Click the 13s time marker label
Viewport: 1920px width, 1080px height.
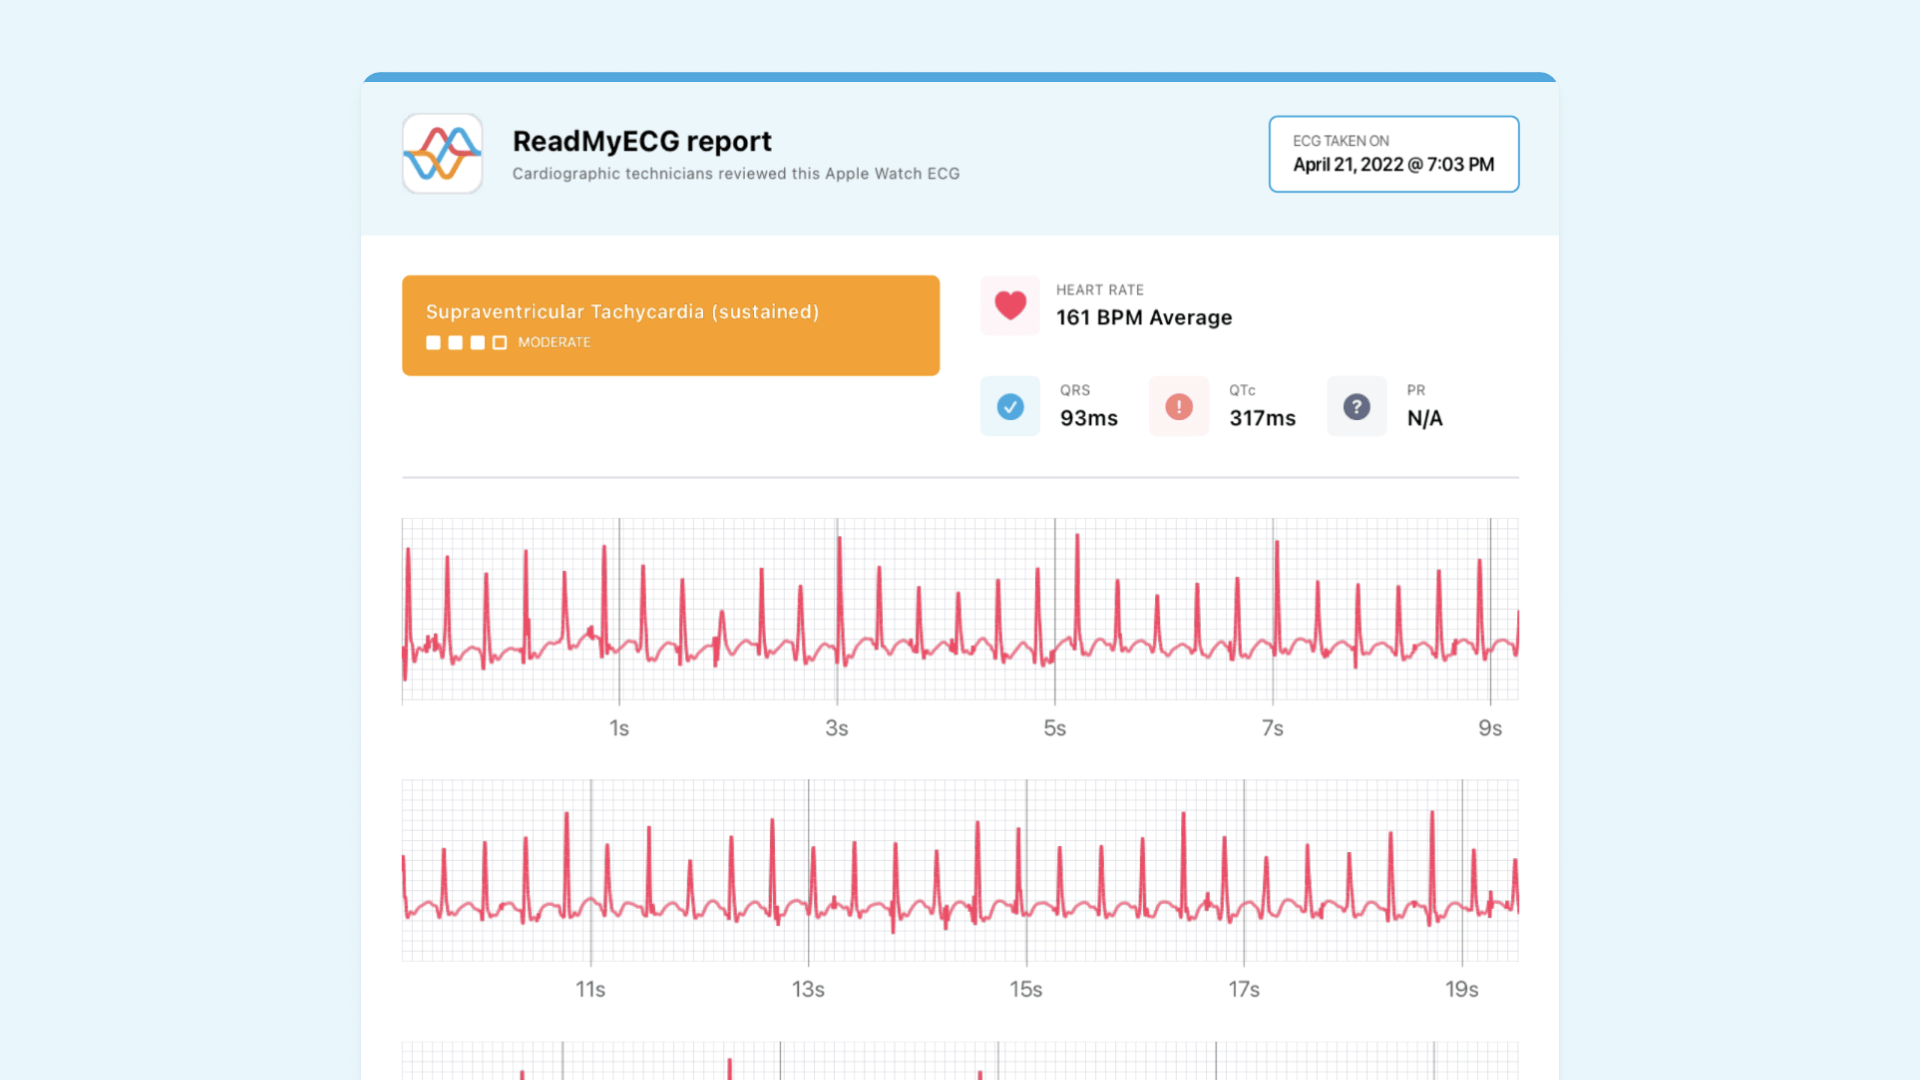(808, 989)
